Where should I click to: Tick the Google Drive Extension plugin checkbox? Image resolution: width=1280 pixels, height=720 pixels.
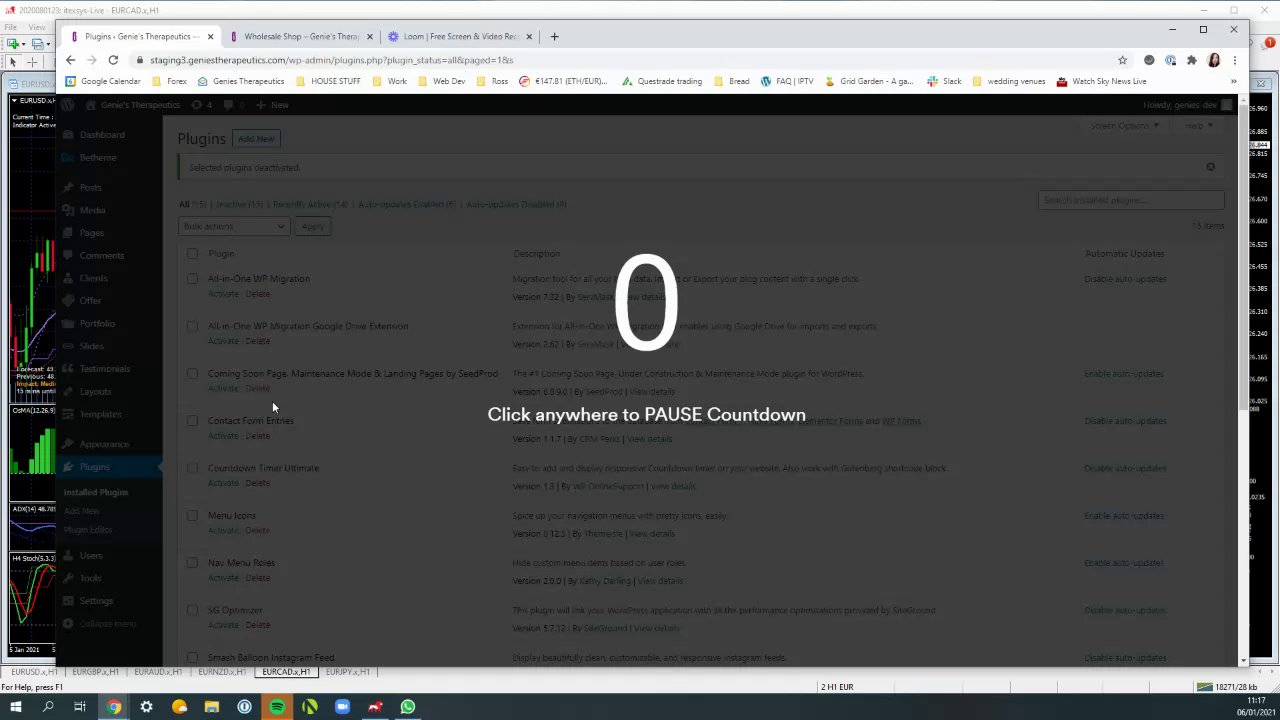[192, 326]
